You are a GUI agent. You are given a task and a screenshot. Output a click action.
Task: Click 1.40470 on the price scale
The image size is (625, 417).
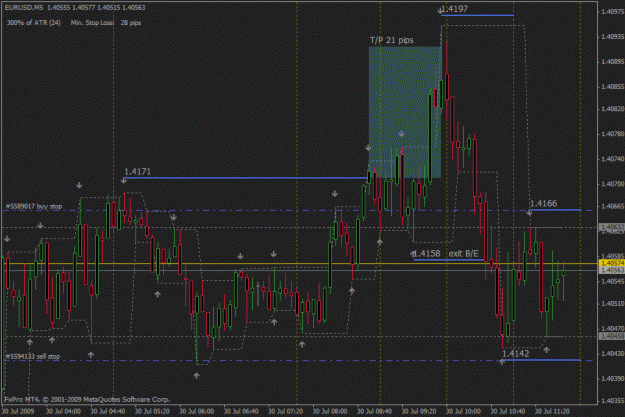click(612, 328)
